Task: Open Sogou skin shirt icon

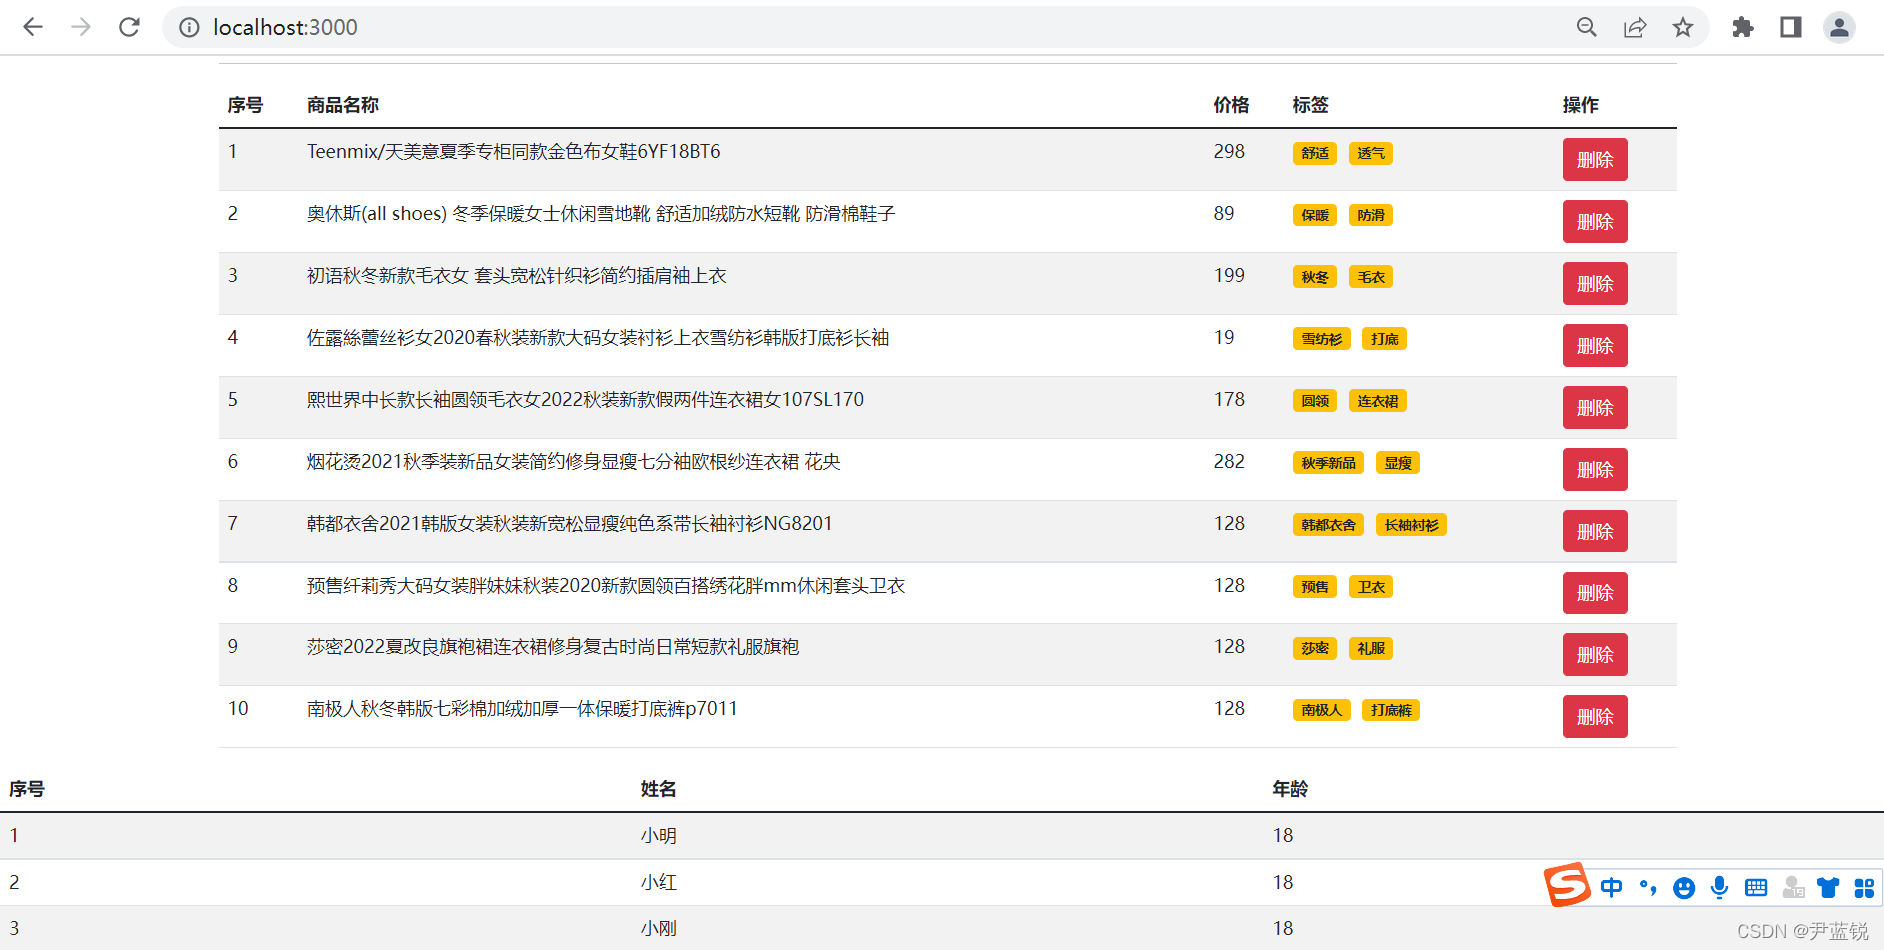Action: tap(1828, 887)
